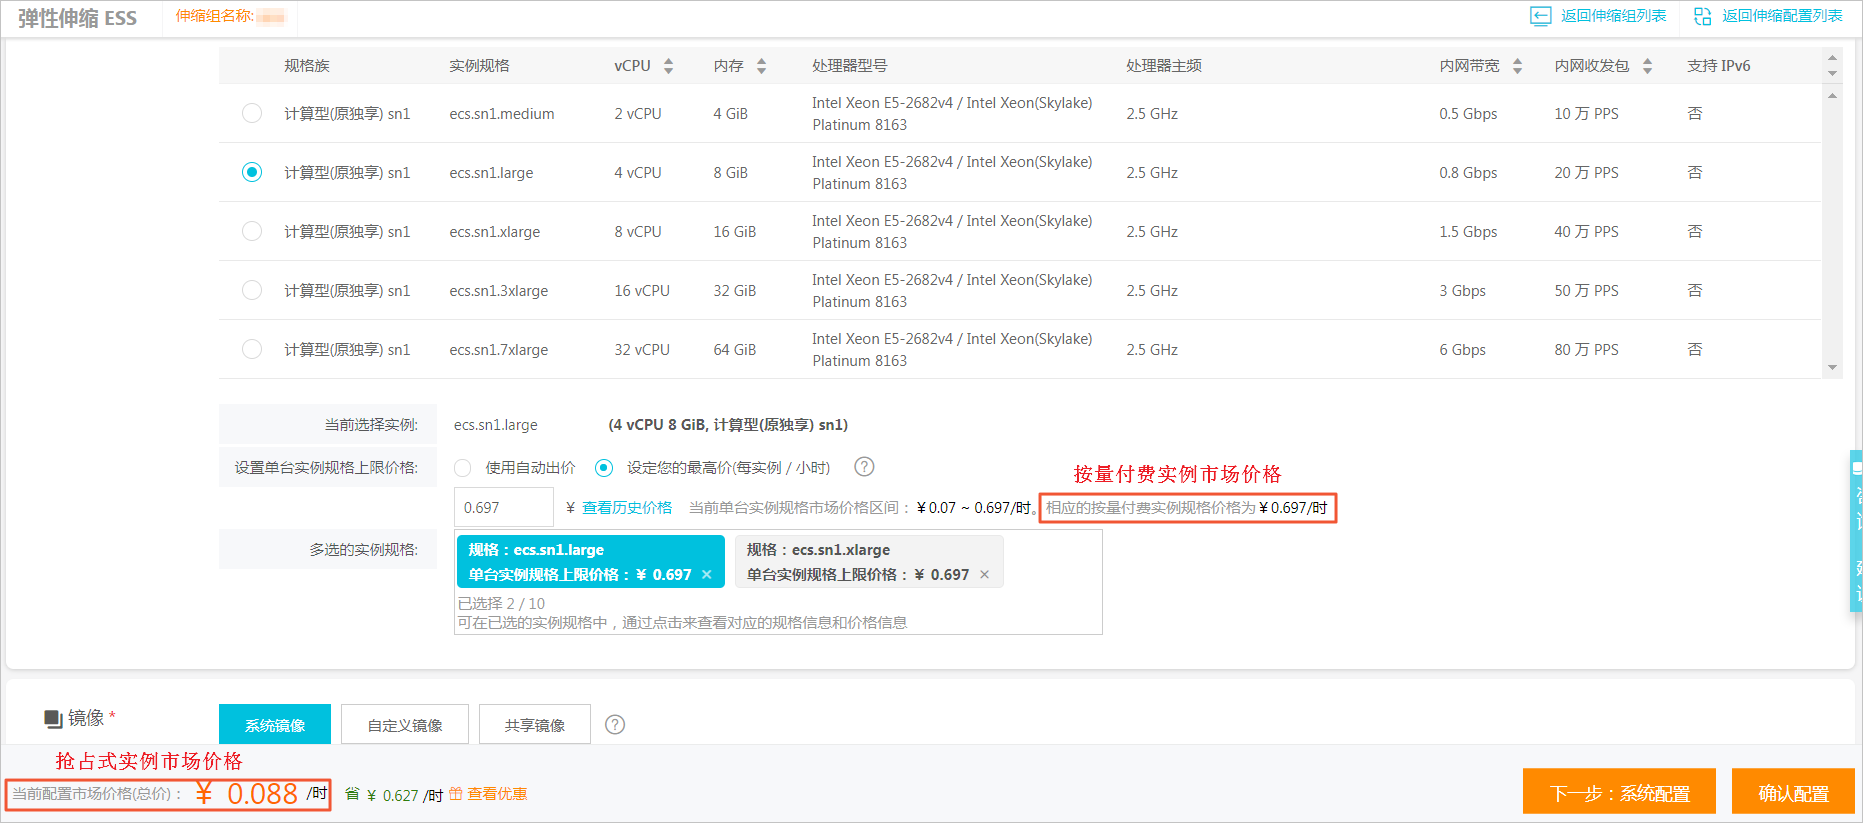Viewport: 1863px width, 823px height.
Task: Click the 处理器主频 column header
Action: (1164, 66)
